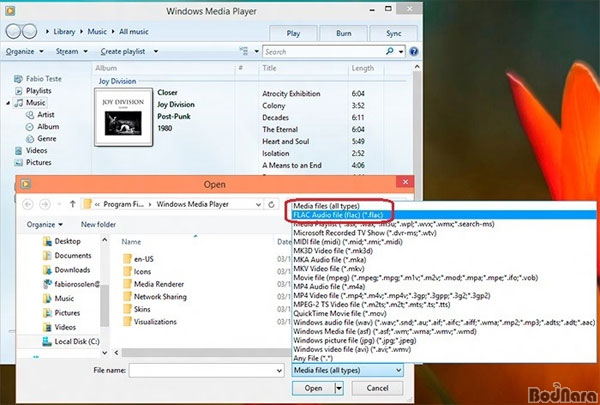Select Documents in Open dialog sidebar
Viewport: 600px width, 405px height.
[73, 255]
